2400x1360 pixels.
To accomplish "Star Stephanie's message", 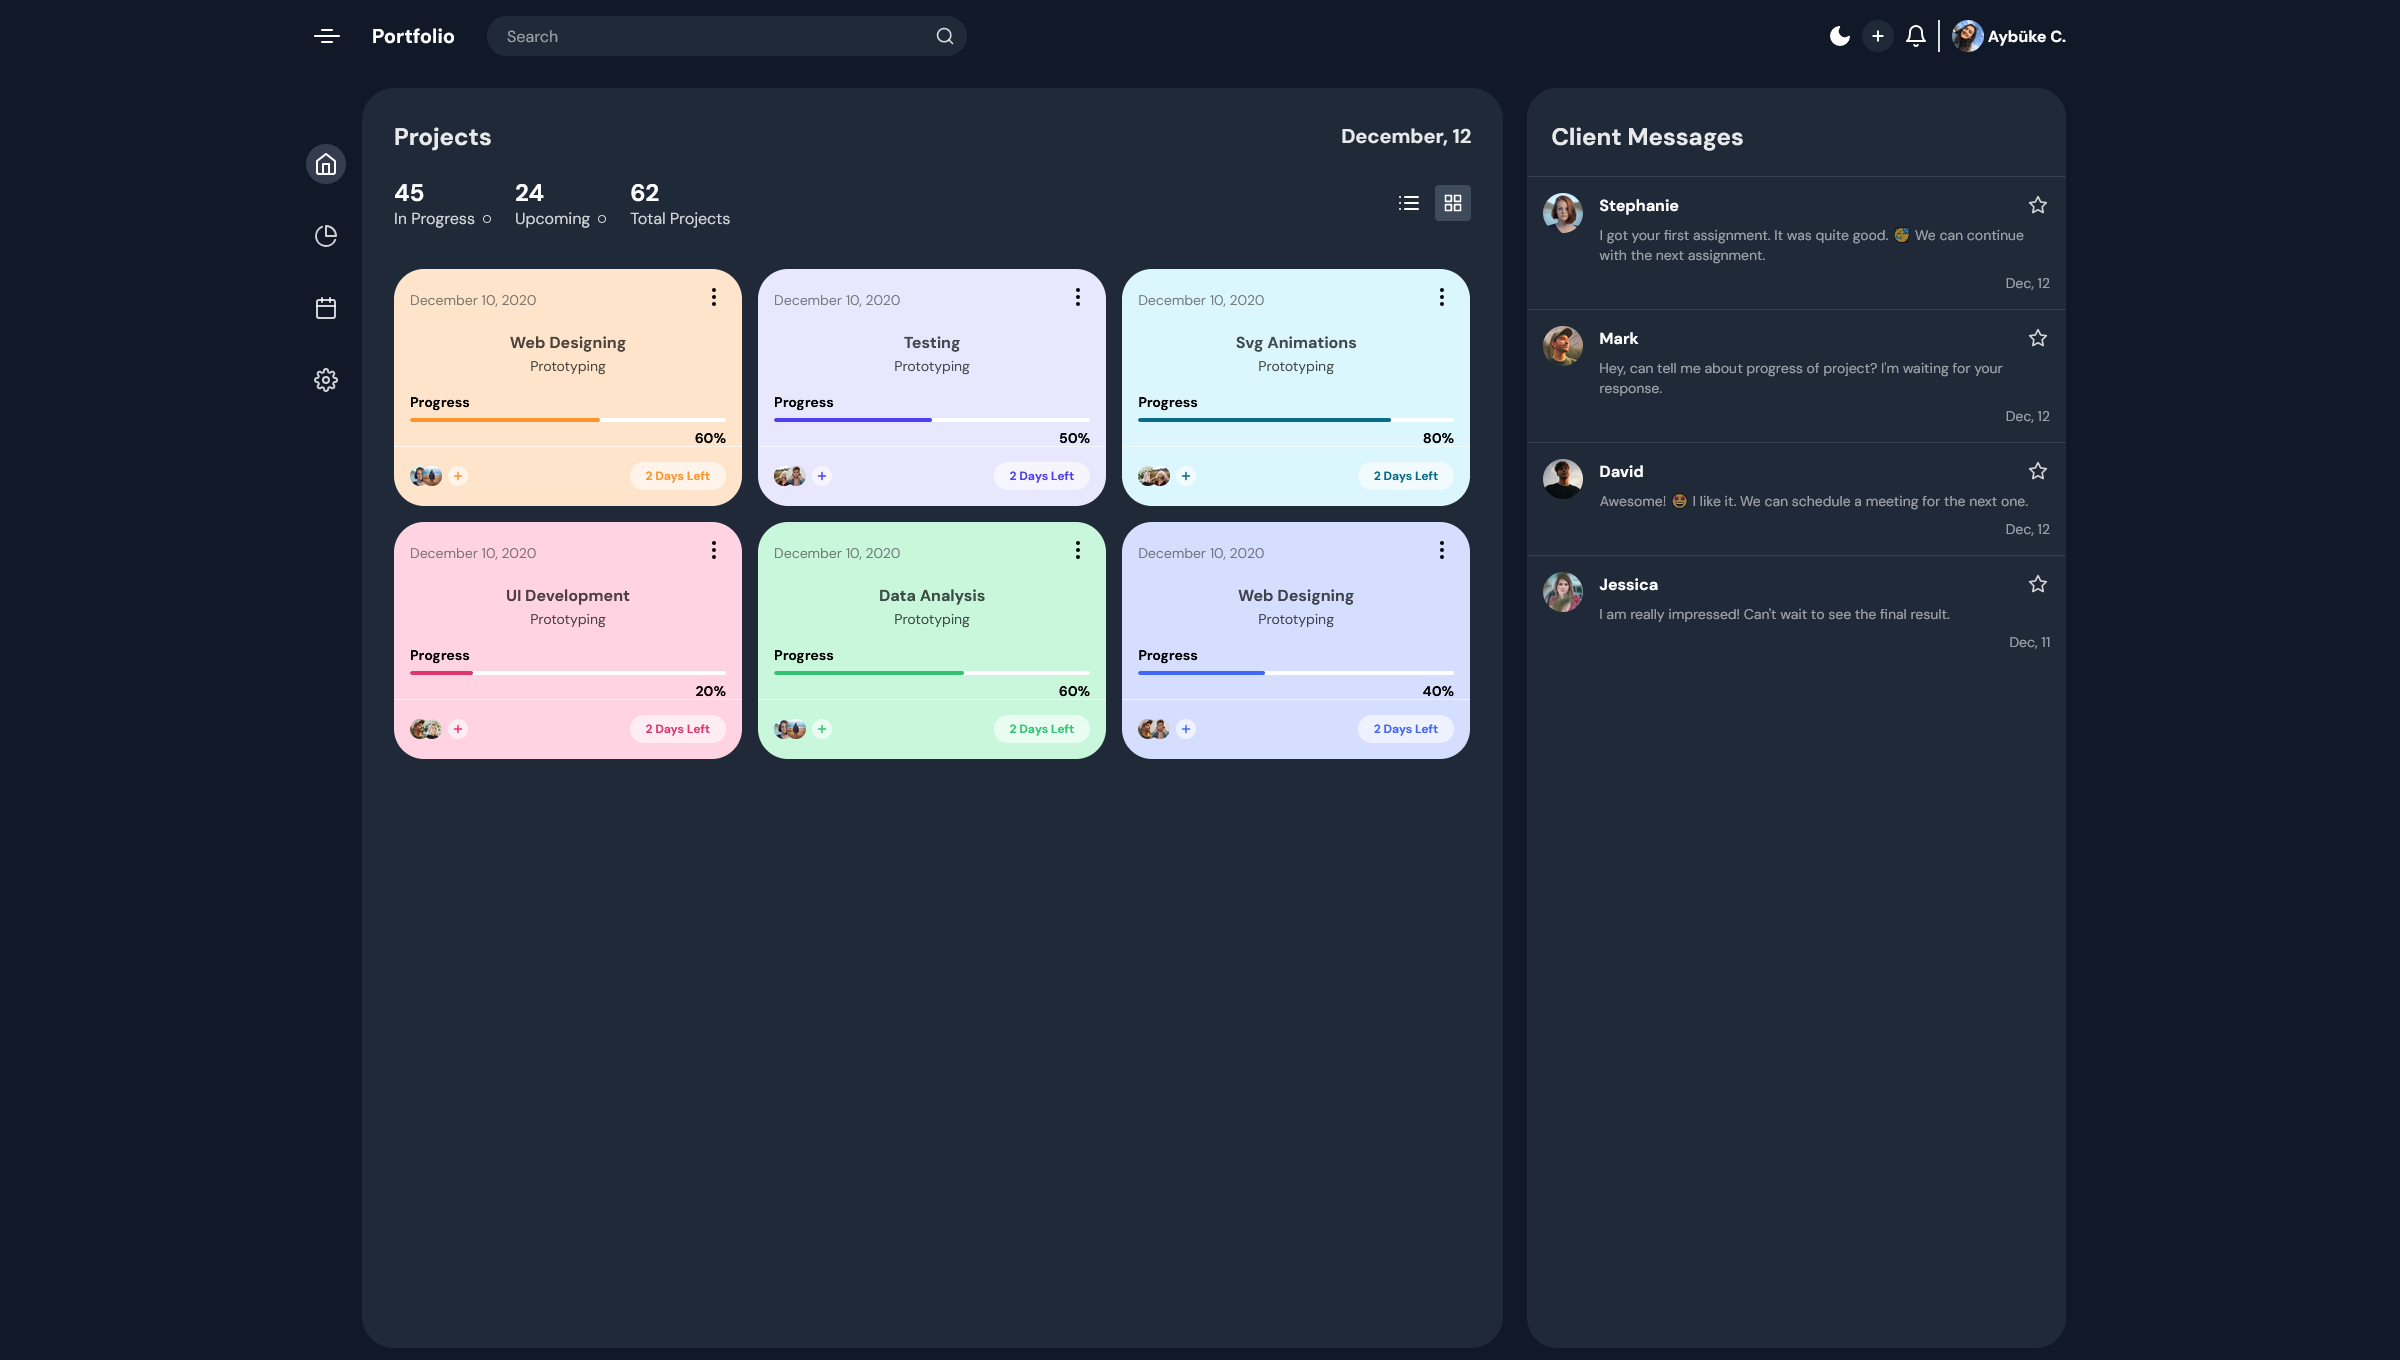I will click(2038, 204).
